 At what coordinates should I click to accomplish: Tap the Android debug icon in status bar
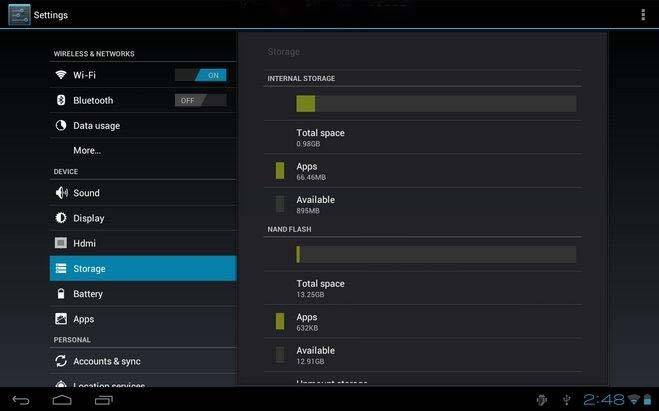[542, 400]
